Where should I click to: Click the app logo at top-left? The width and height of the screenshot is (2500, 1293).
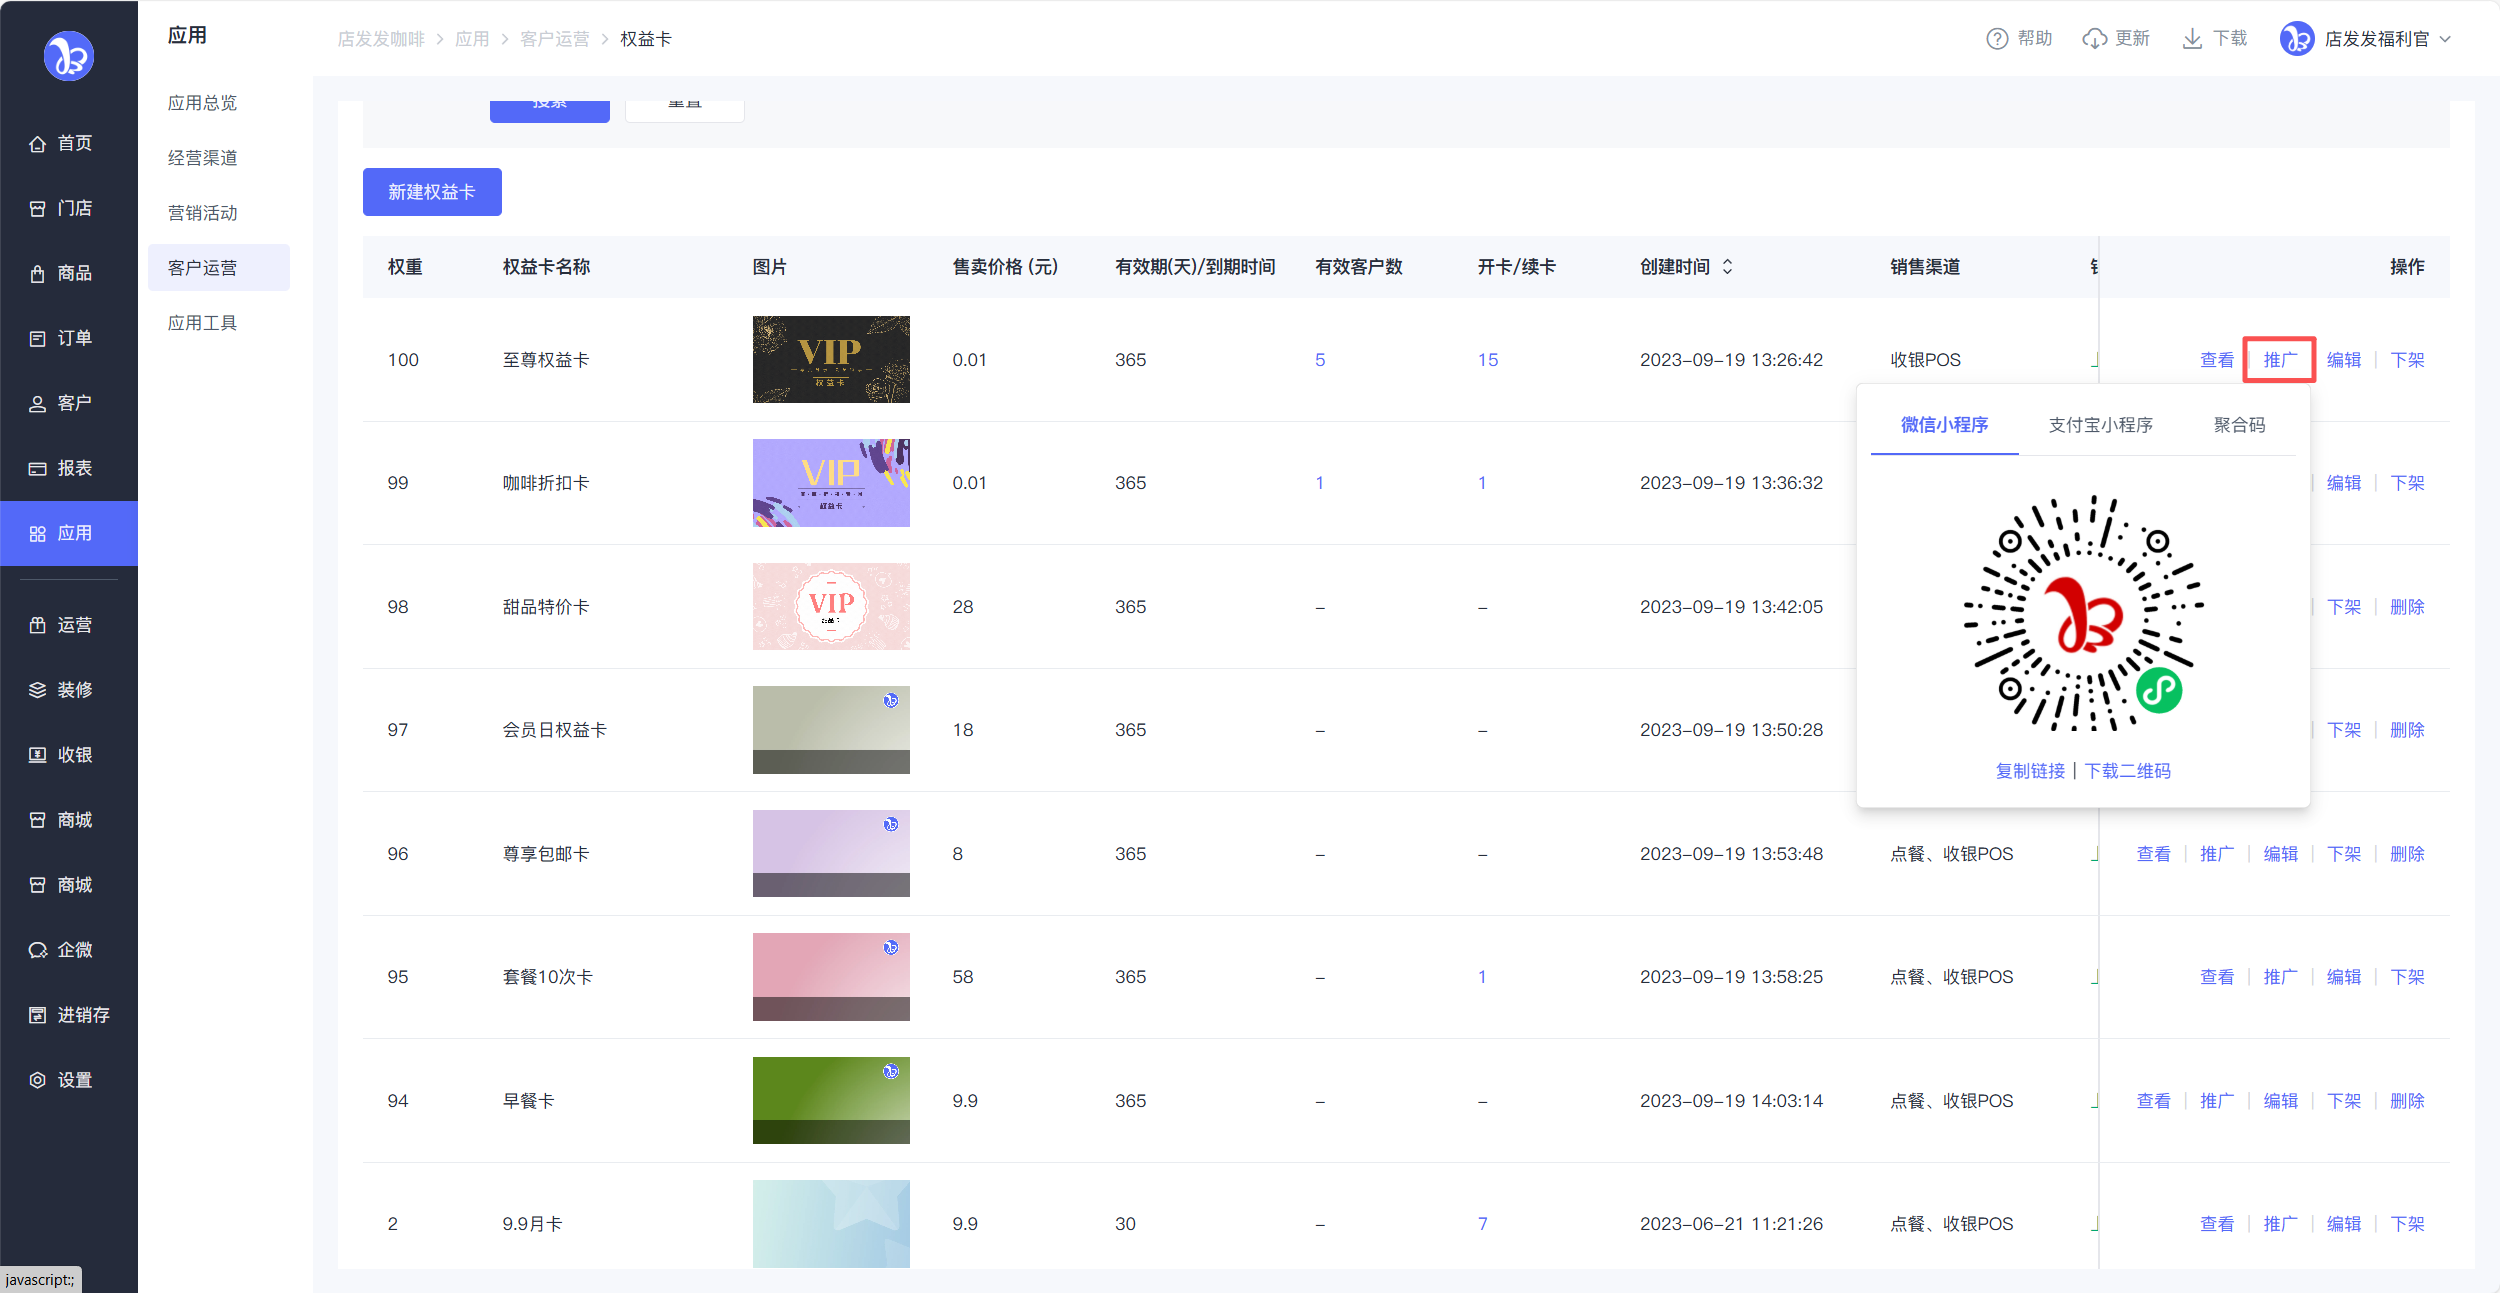pos(69,56)
